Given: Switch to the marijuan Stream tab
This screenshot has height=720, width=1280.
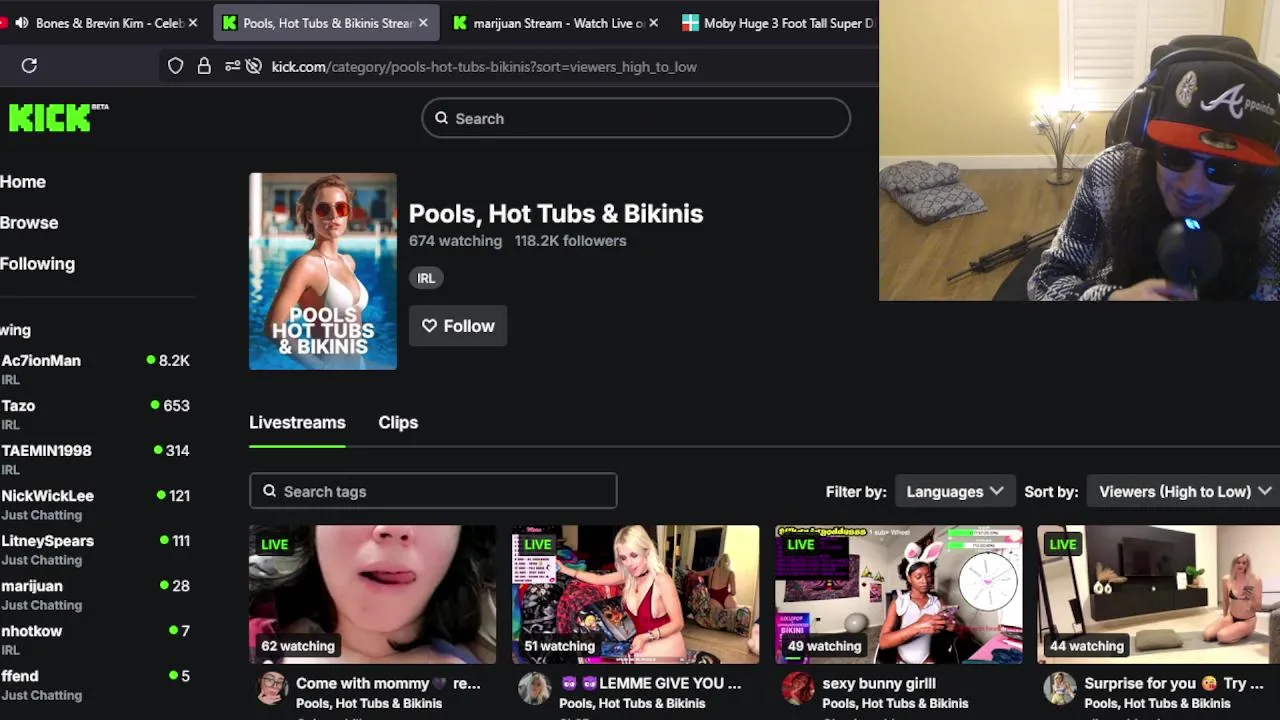Looking at the screenshot, I should click(556, 23).
